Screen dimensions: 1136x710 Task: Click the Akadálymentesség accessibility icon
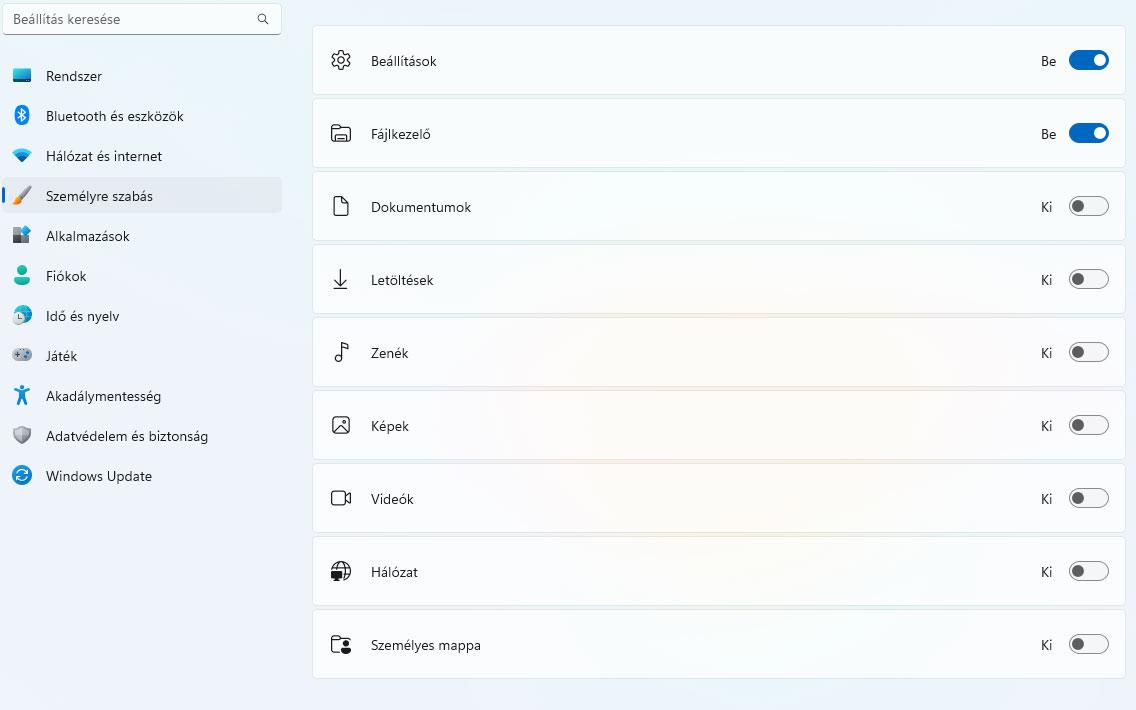(22, 396)
